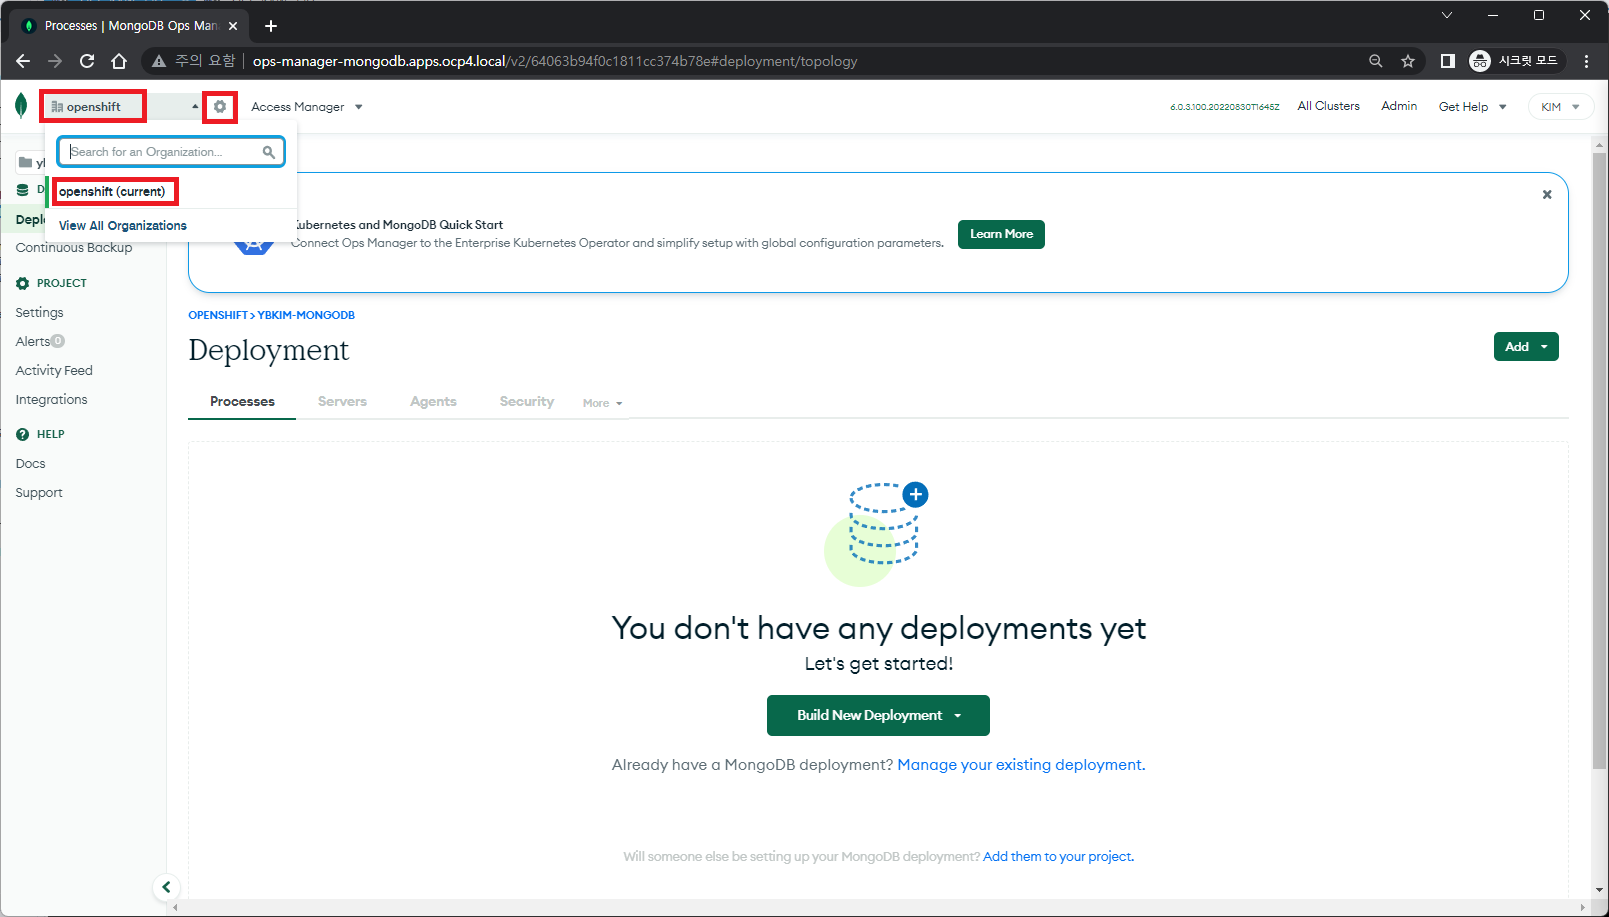Open the KIM user menu
This screenshot has width=1609, height=917.
(x=1560, y=107)
